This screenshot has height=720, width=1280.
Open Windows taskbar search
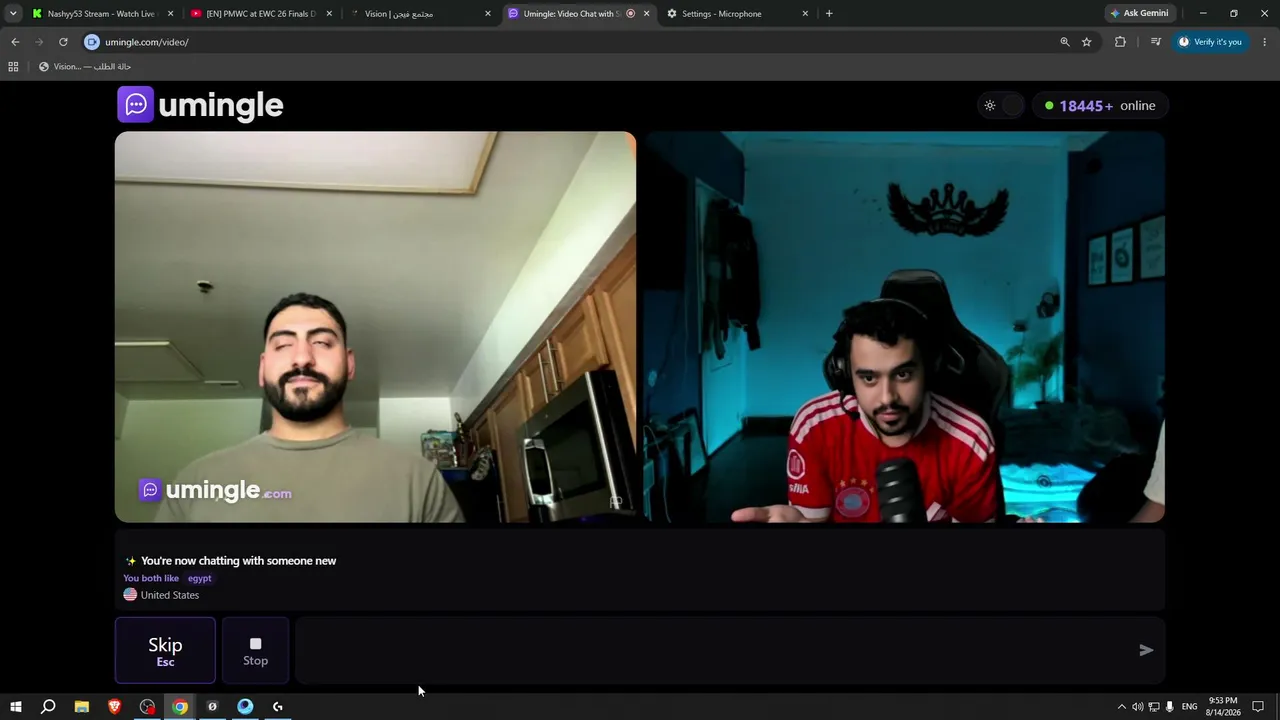tap(48, 707)
